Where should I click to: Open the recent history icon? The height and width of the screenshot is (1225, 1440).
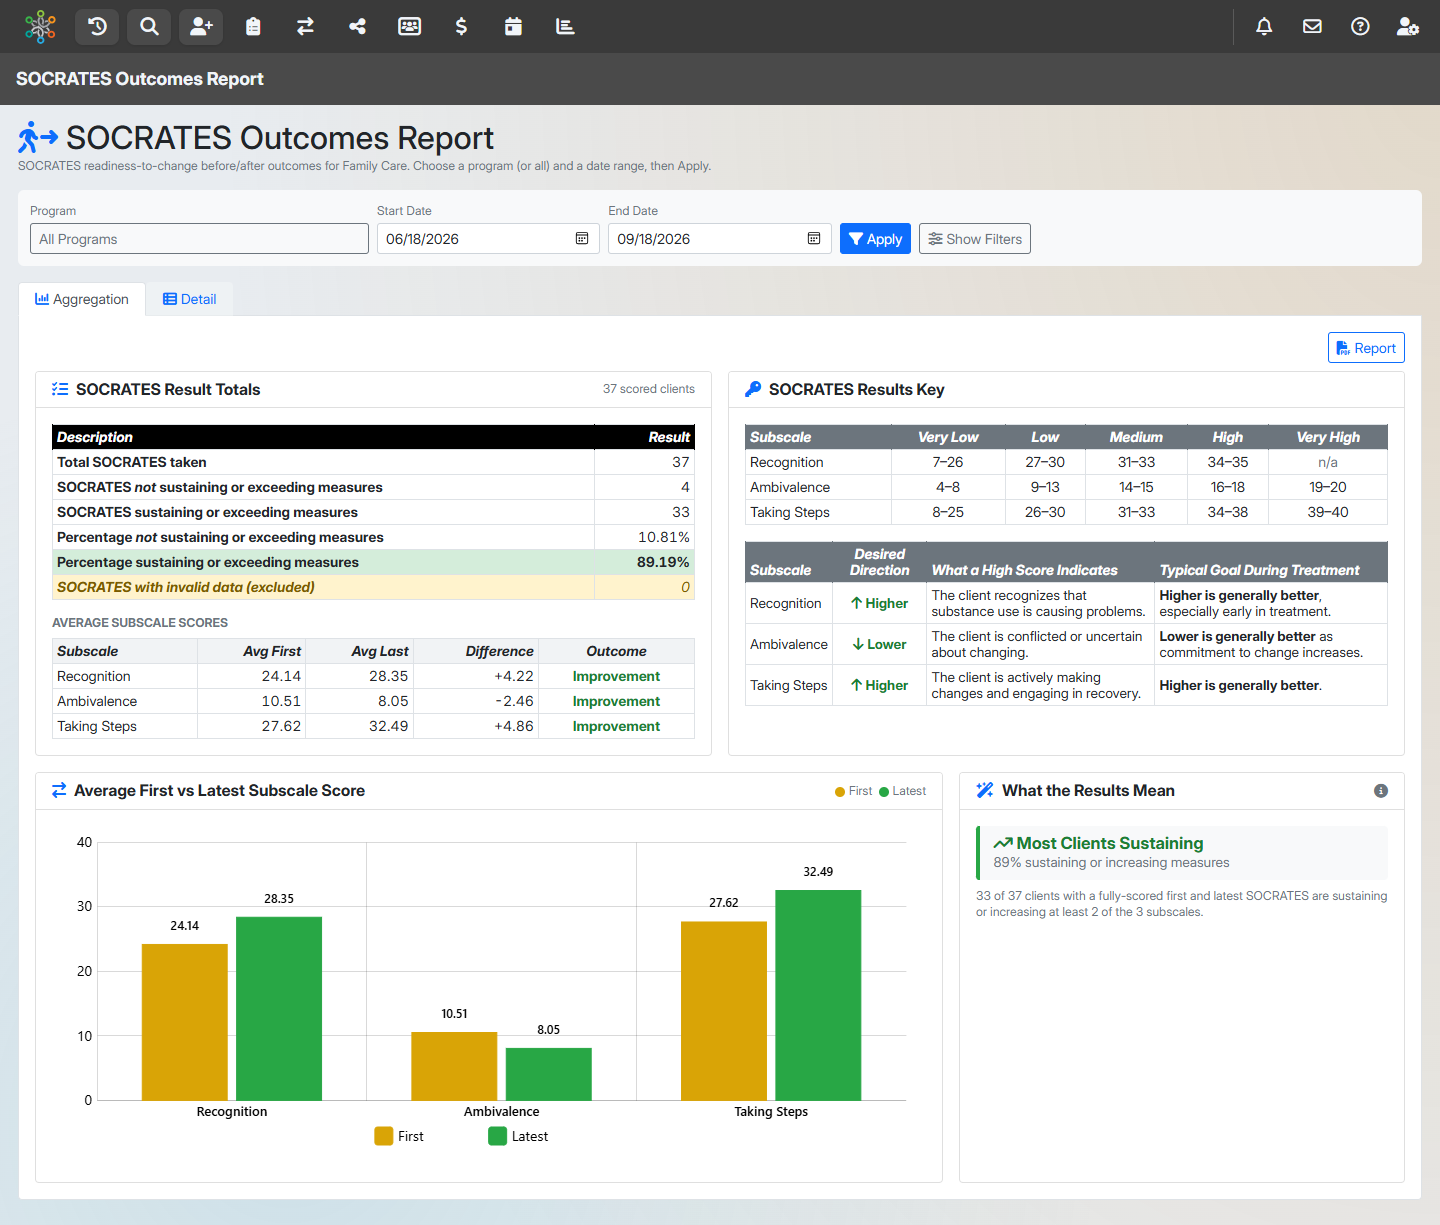[x=97, y=26]
